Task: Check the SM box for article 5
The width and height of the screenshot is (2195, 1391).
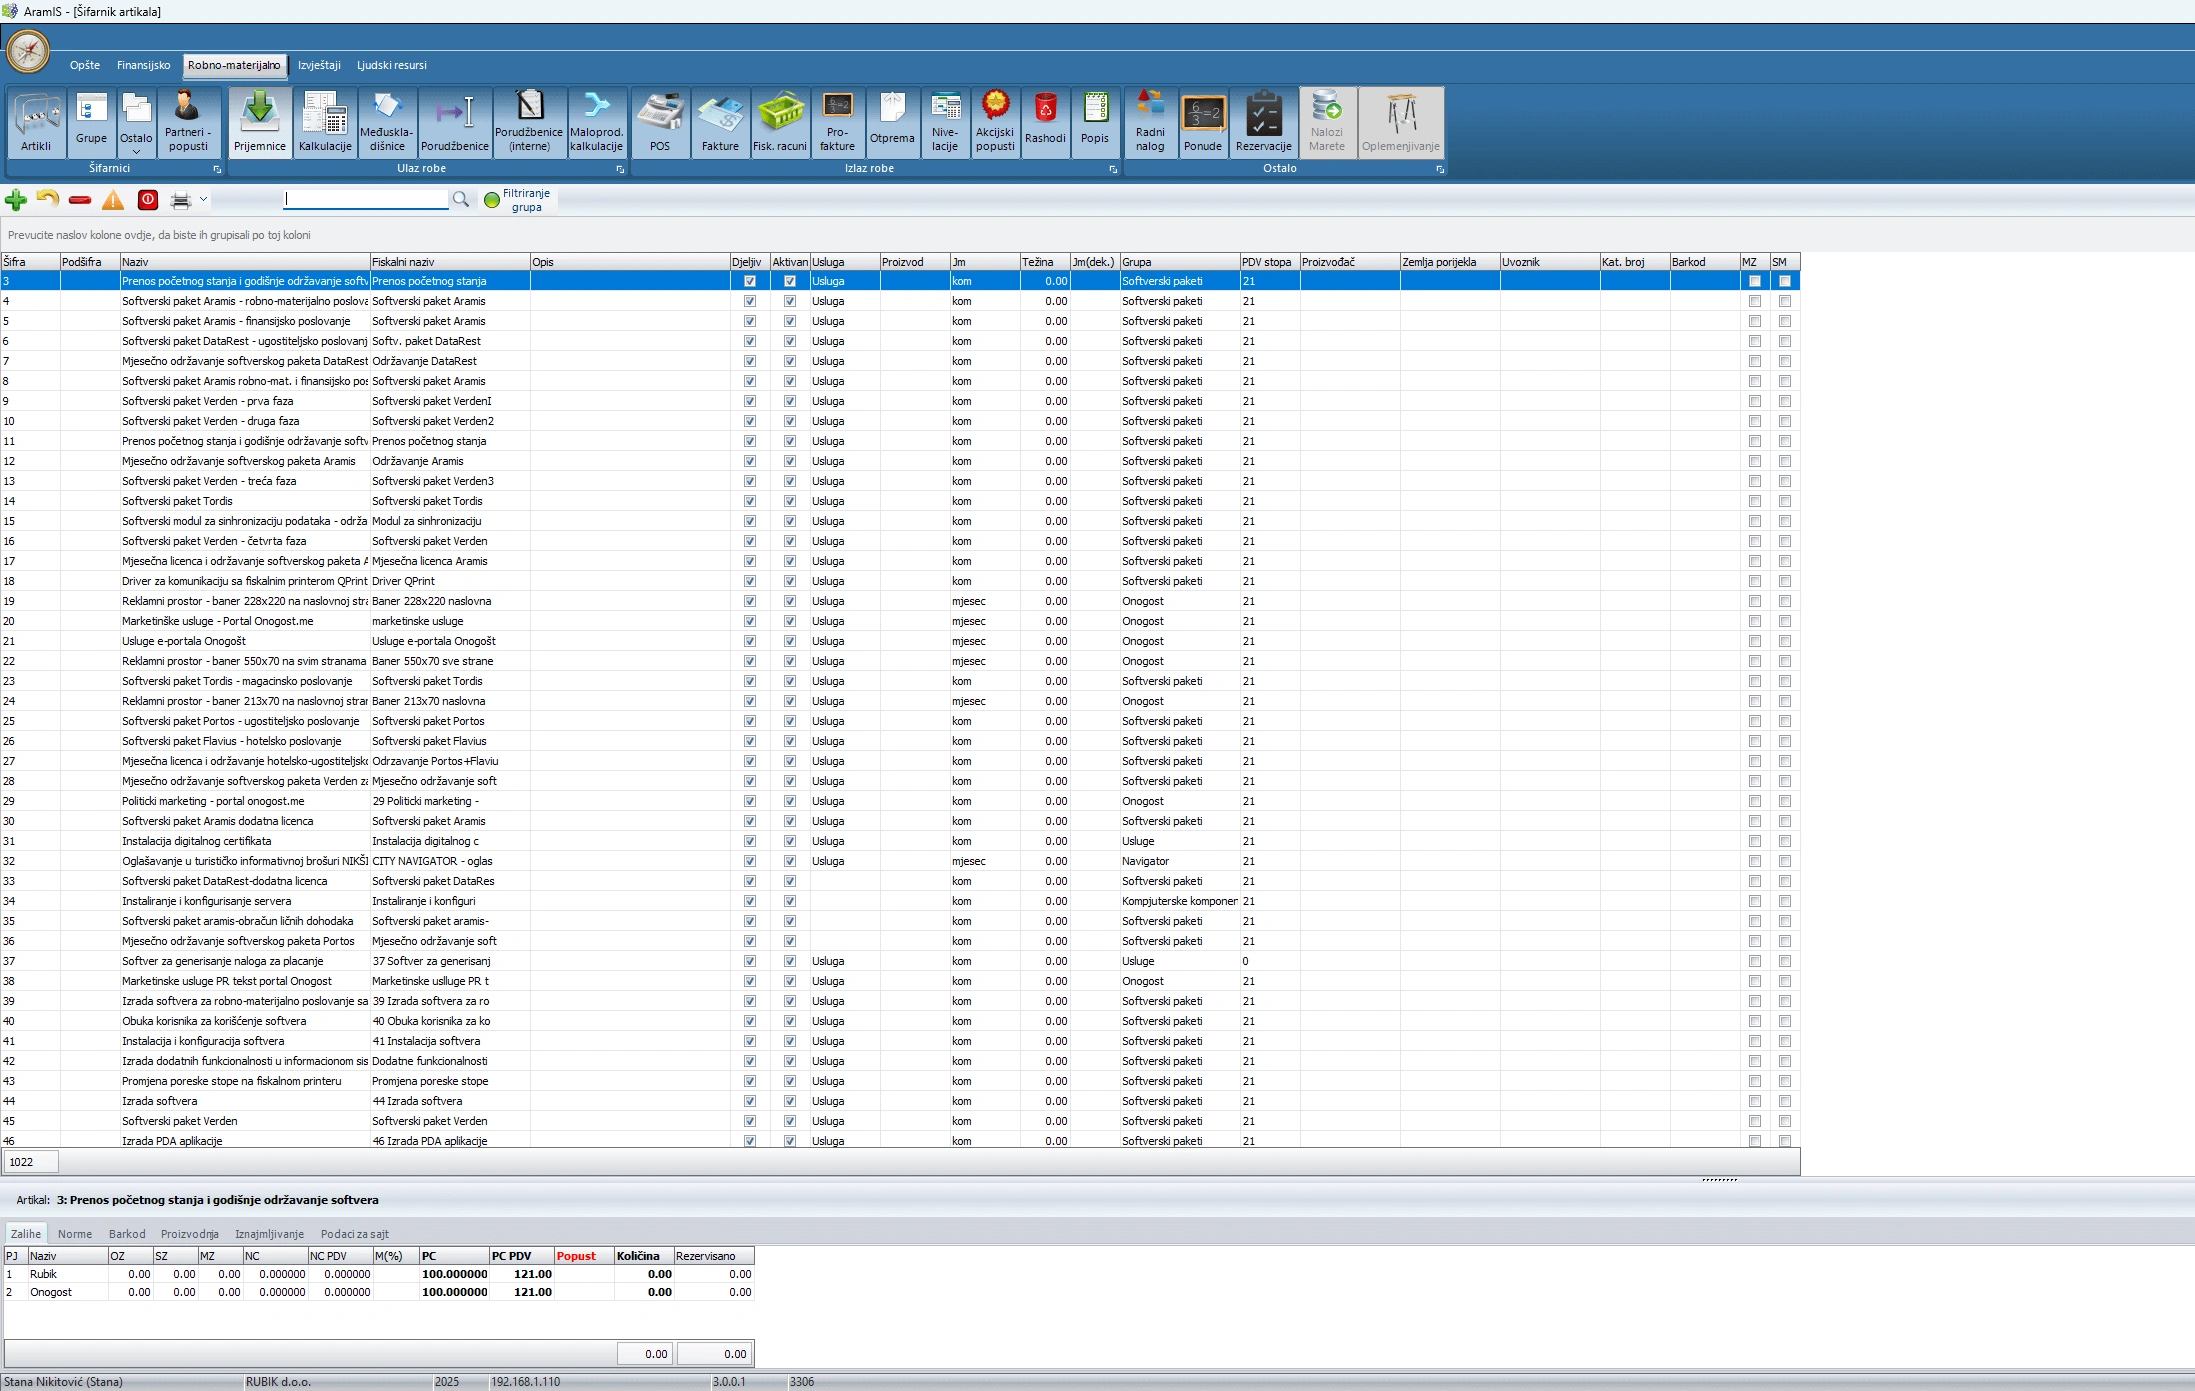Action: click(x=1785, y=321)
